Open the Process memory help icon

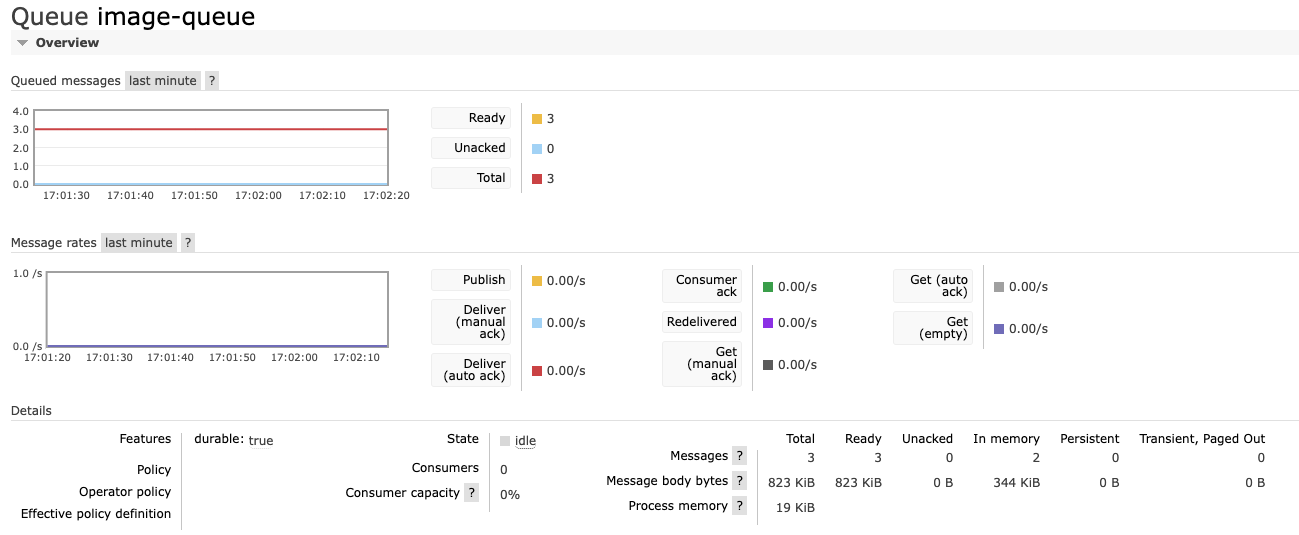pyautogui.click(x=740, y=506)
